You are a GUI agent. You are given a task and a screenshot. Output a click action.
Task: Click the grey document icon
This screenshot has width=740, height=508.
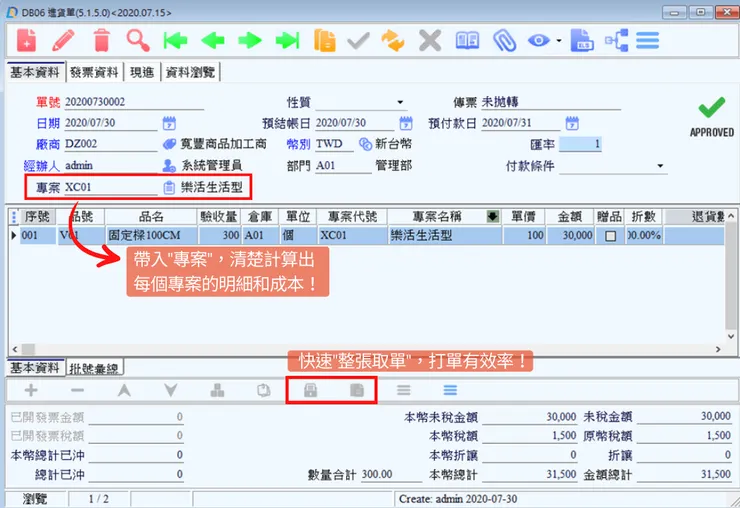pyautogui.click(x=357, y=390)
